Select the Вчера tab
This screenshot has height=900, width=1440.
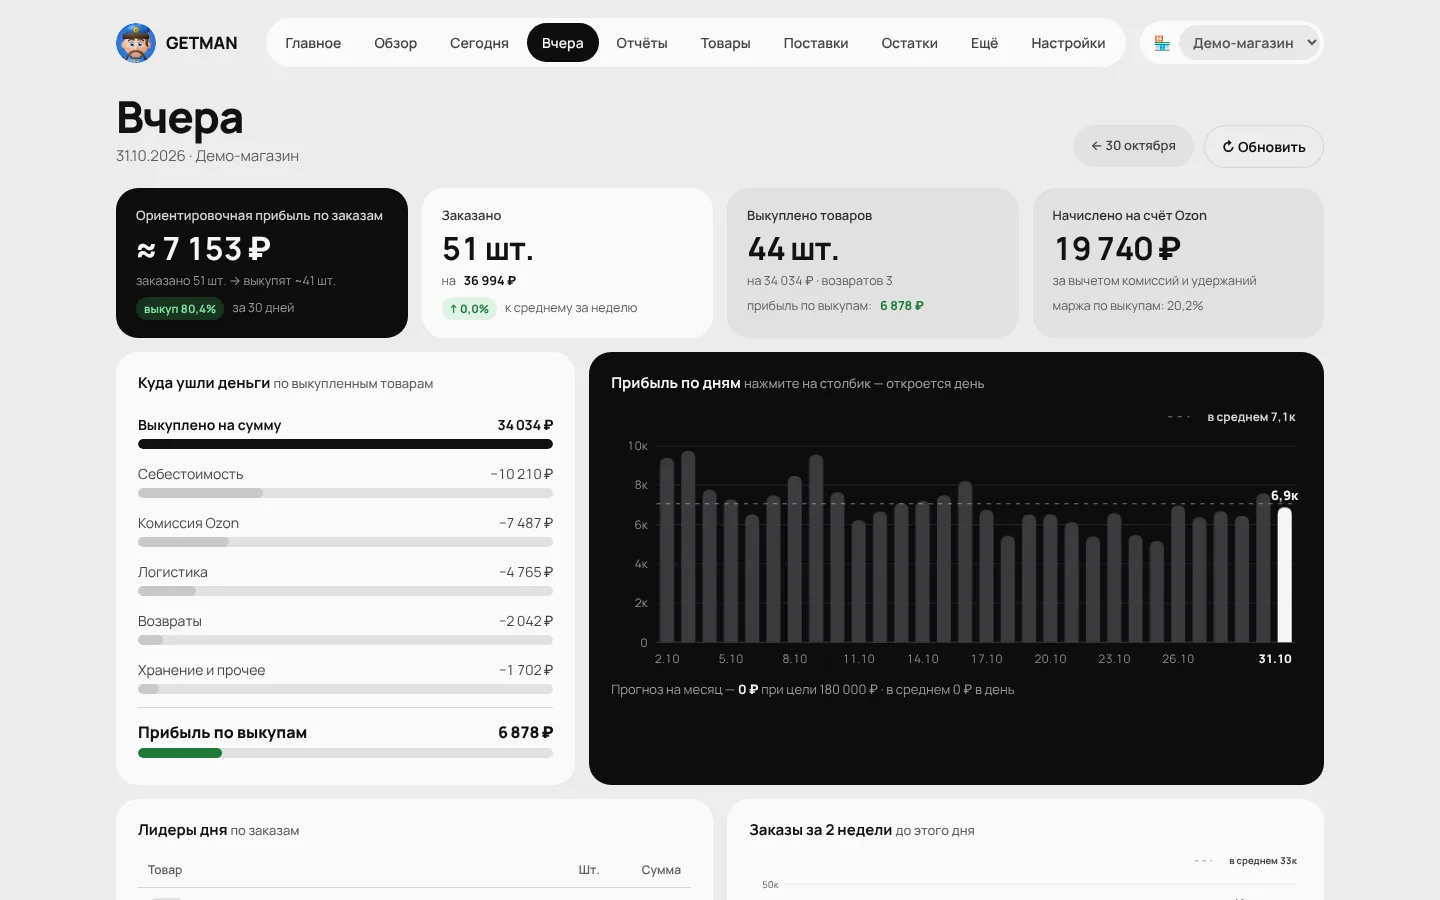[563, 43]
